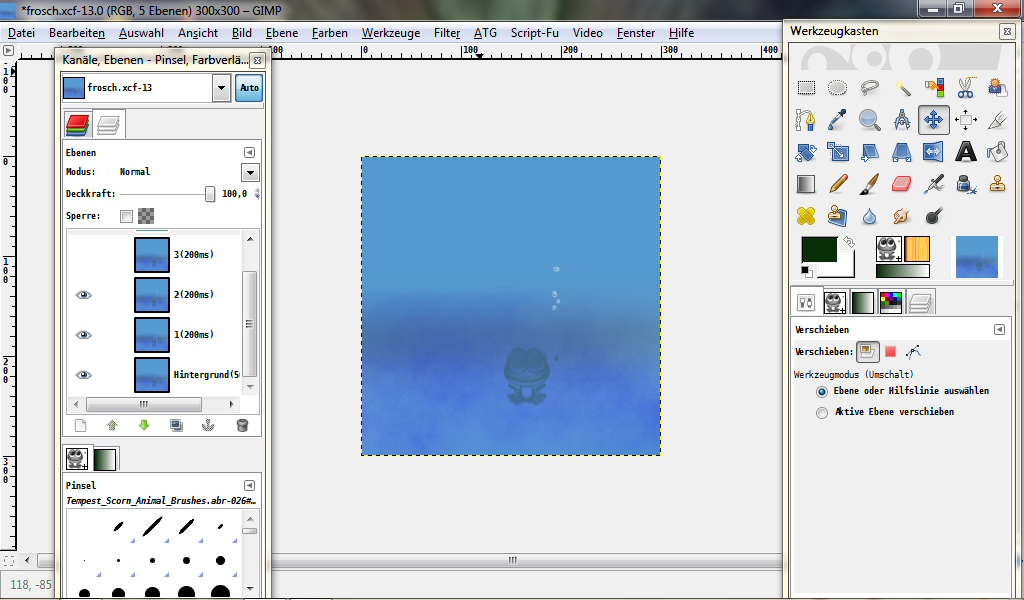Select the 3(200ms) layer thumbnail
The height and width of the screenshot is (600, 1024).
[x=152, y=255]
